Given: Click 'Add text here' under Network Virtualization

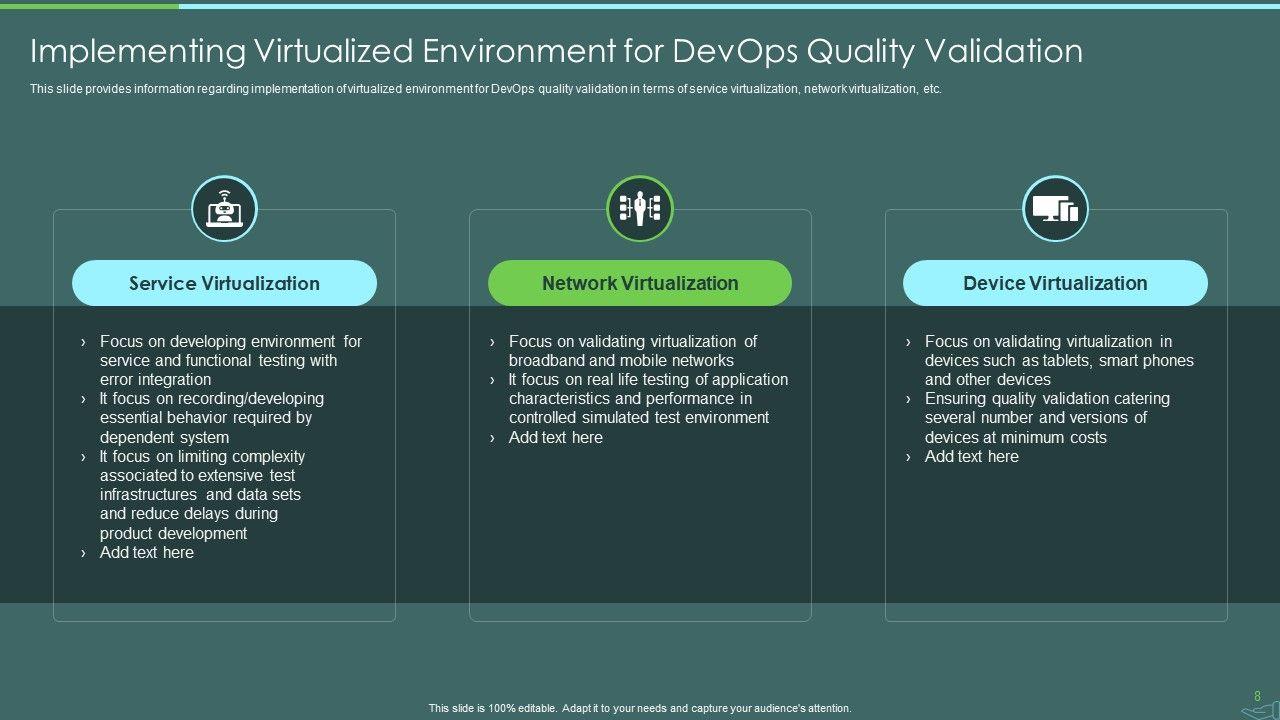Looking at the screenshot, I should pos(555,437).
